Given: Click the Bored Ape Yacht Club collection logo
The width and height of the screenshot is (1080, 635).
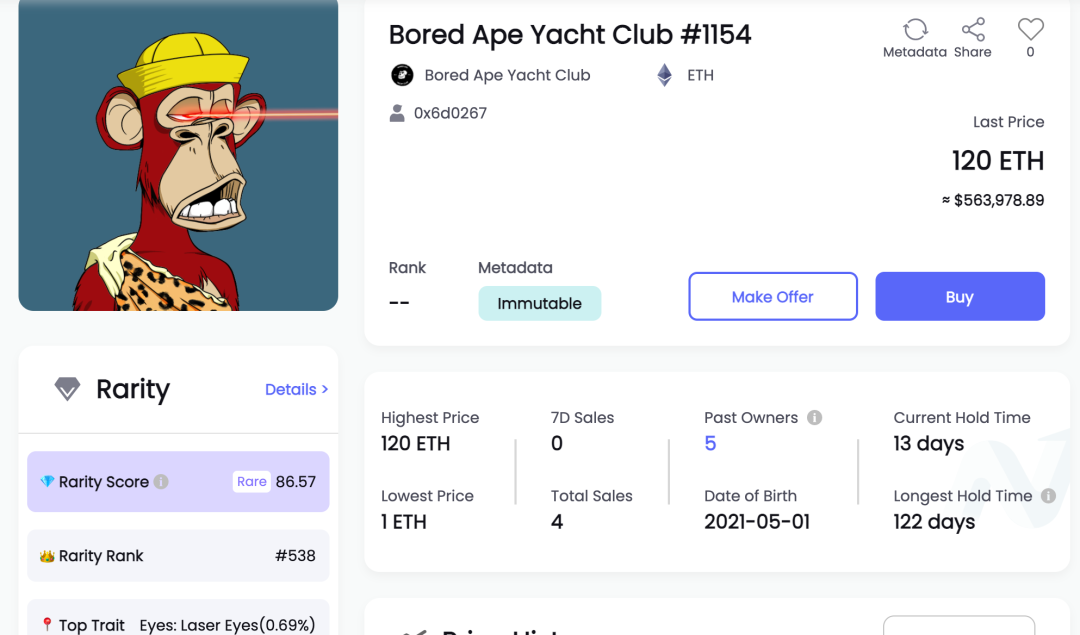Looking at the screenshot, I should coord(402,75).
